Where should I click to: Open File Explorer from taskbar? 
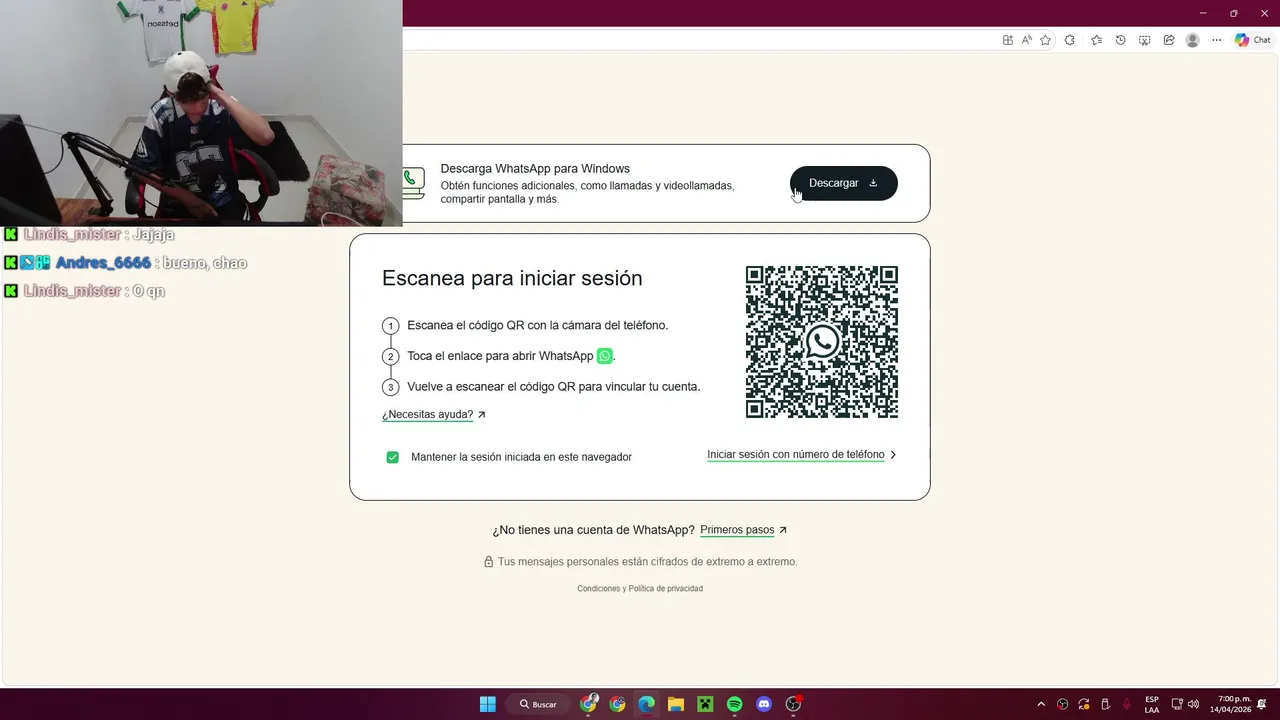point(676,704)
